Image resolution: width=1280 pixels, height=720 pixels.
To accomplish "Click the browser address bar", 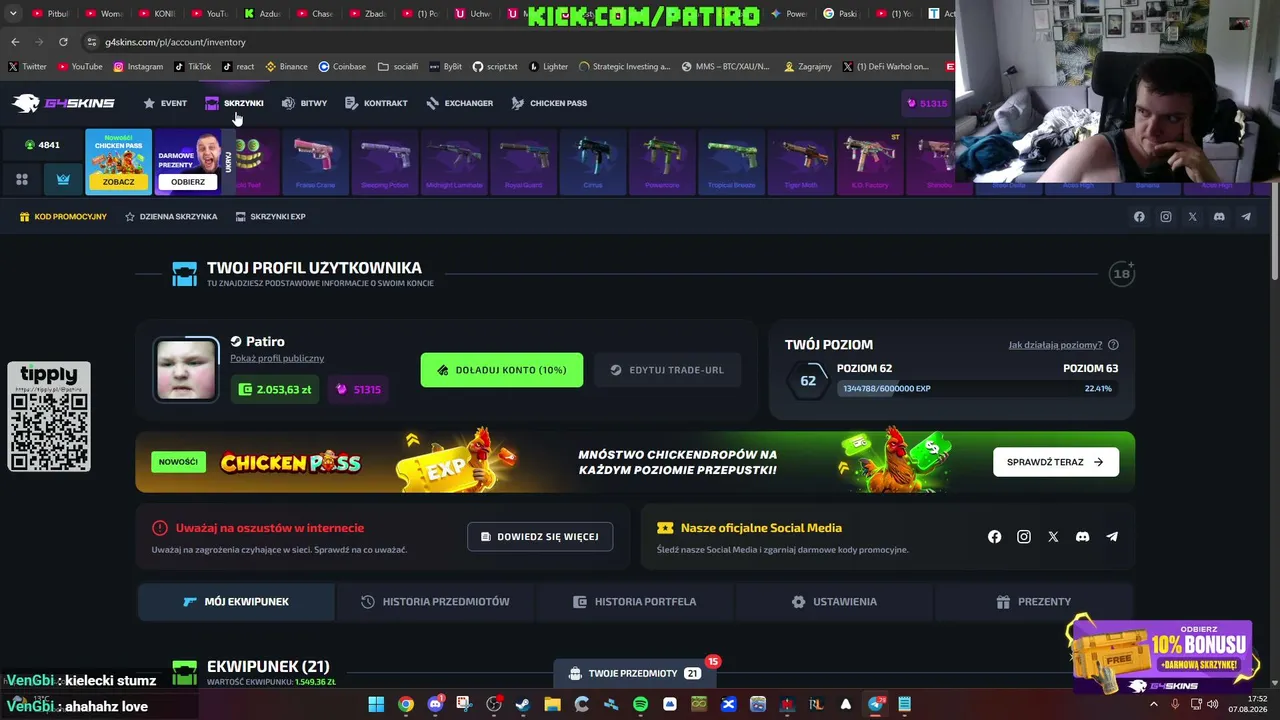I will click(515, 42).
